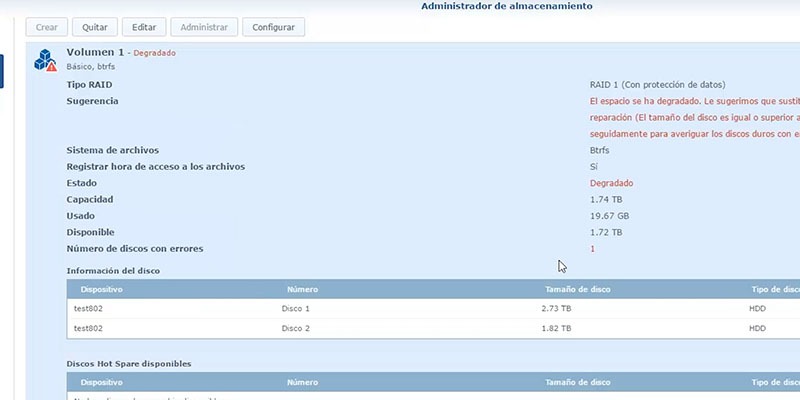Click the Sistema de archivos label
Image resolution: width=800 pixels, height=400 pixels.
112,150
